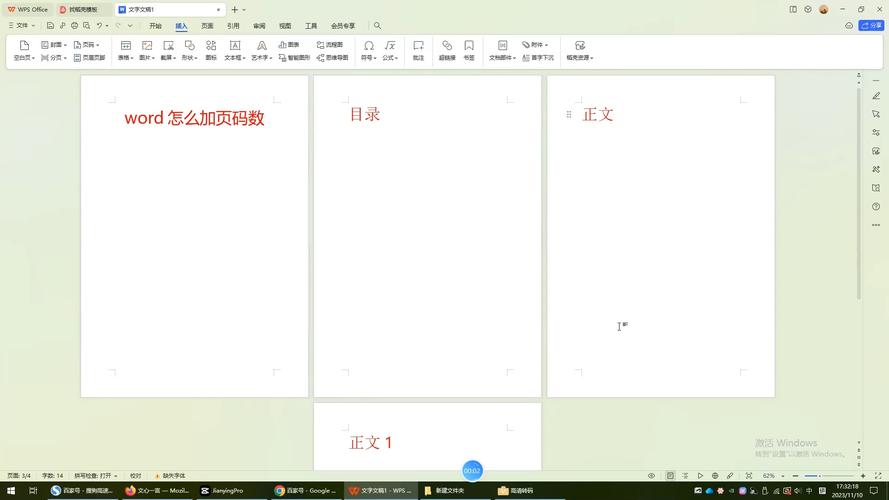Toggle 拼写检查 spell check status

[x=96, y=476]
